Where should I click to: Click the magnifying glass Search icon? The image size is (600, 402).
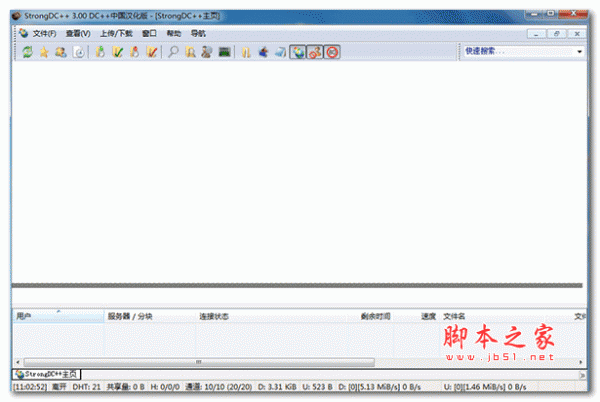point(173,52)
